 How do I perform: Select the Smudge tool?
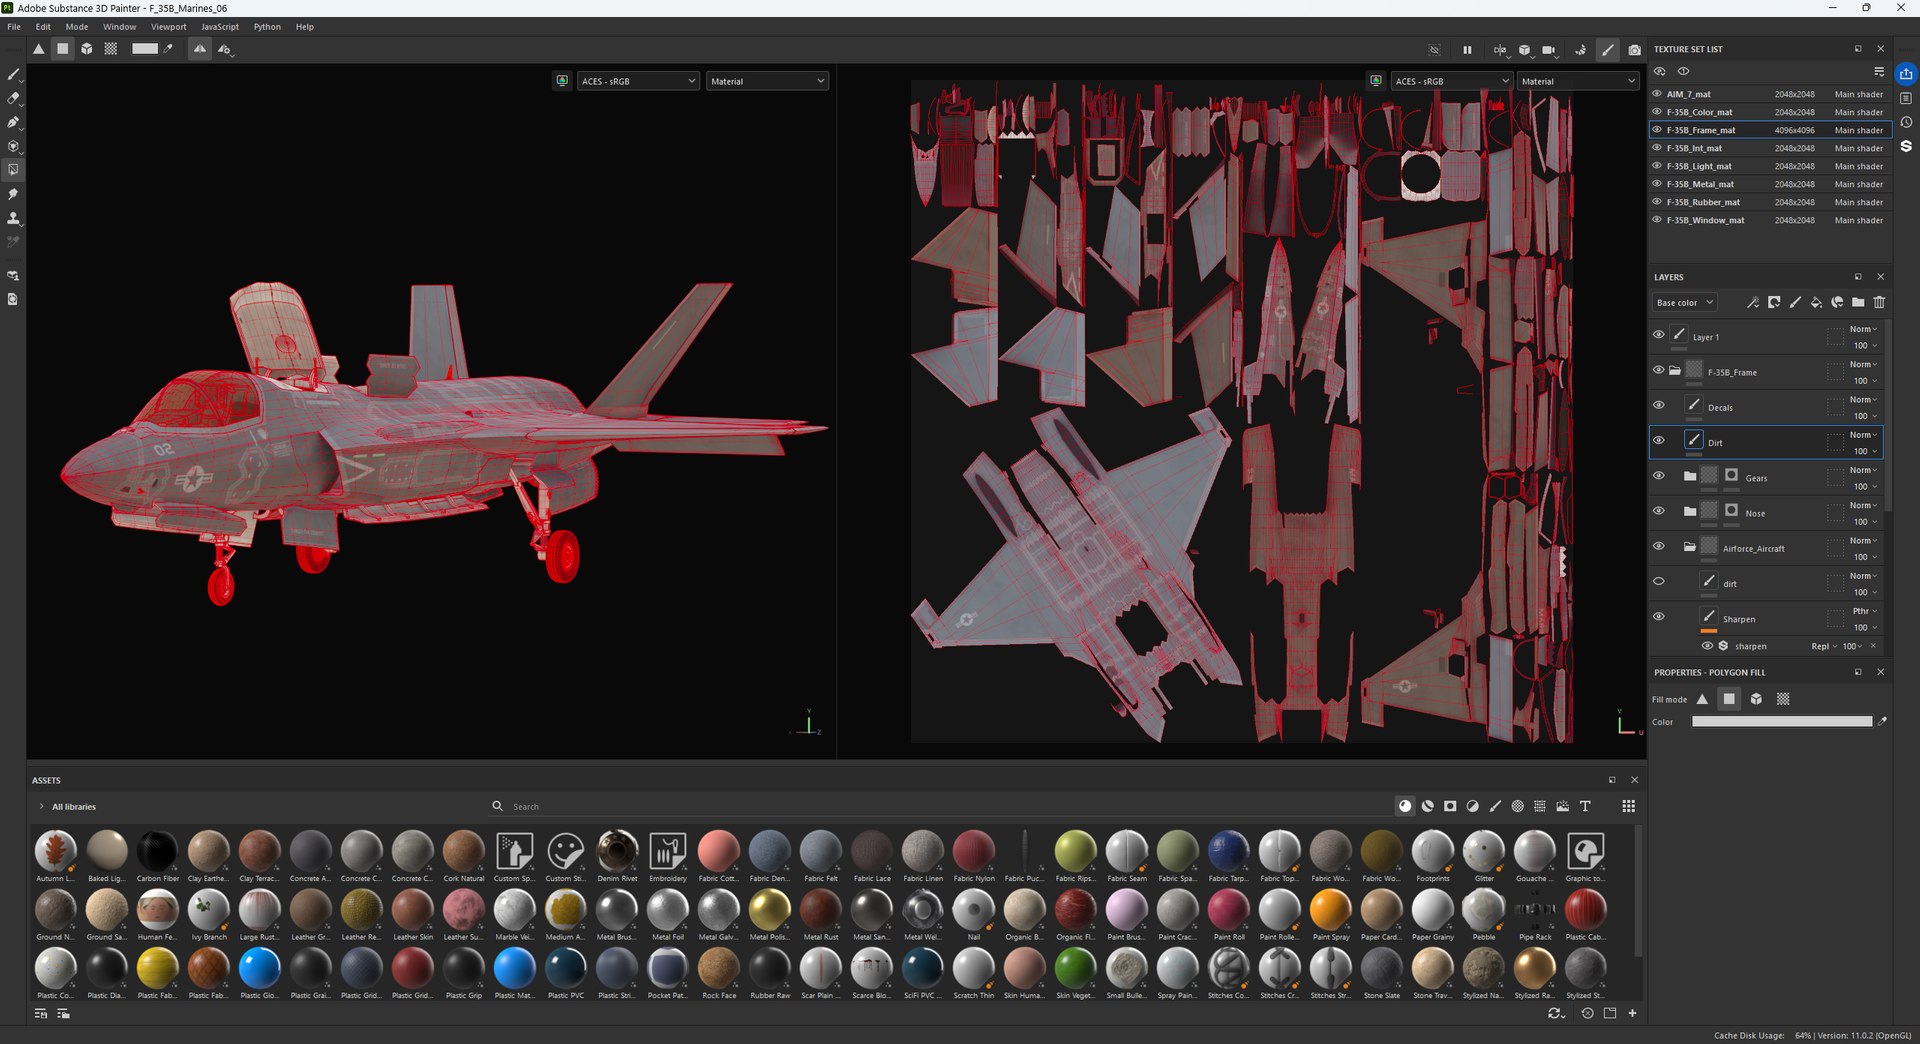click(13, 194)
